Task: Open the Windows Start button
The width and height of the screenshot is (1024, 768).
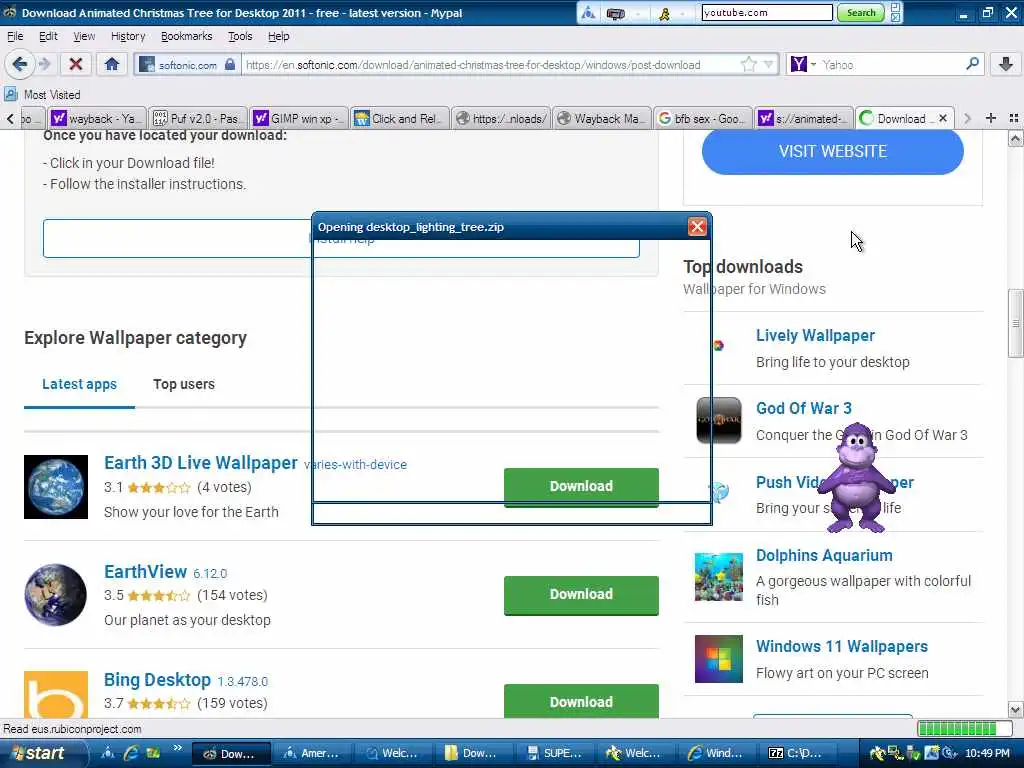Action: 39,753
